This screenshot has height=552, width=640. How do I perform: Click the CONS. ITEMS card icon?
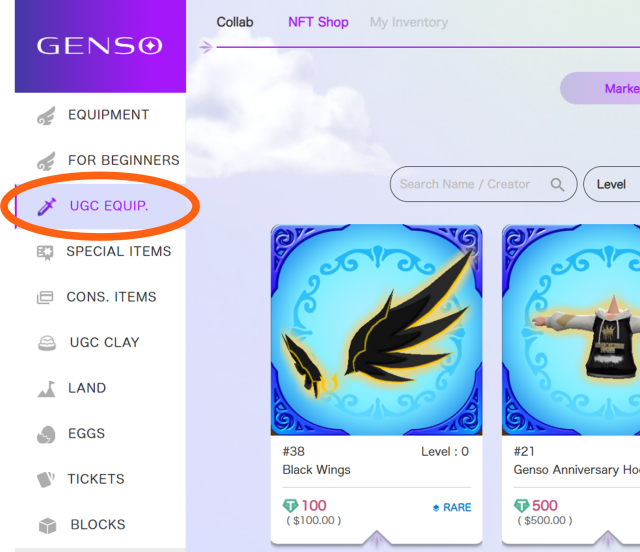[45, 297]
